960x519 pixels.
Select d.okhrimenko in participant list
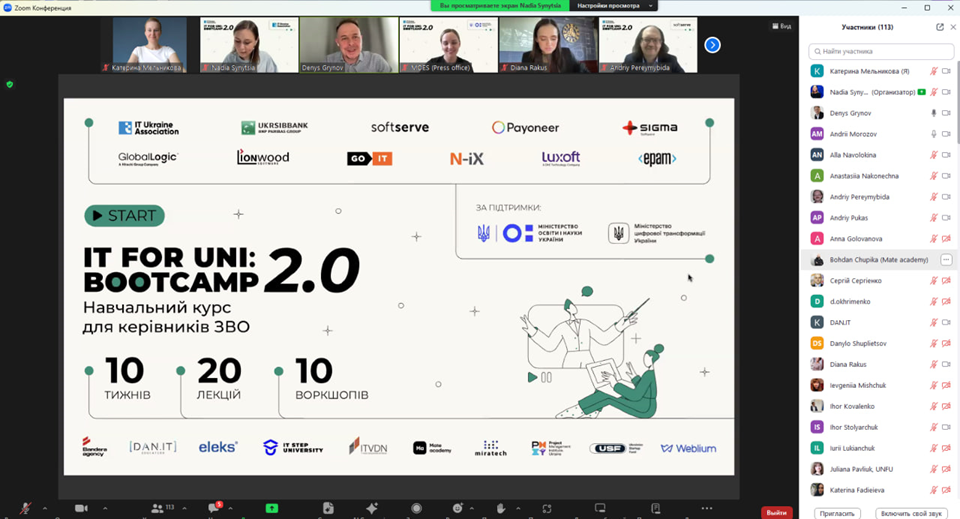(x=879, y=301)
